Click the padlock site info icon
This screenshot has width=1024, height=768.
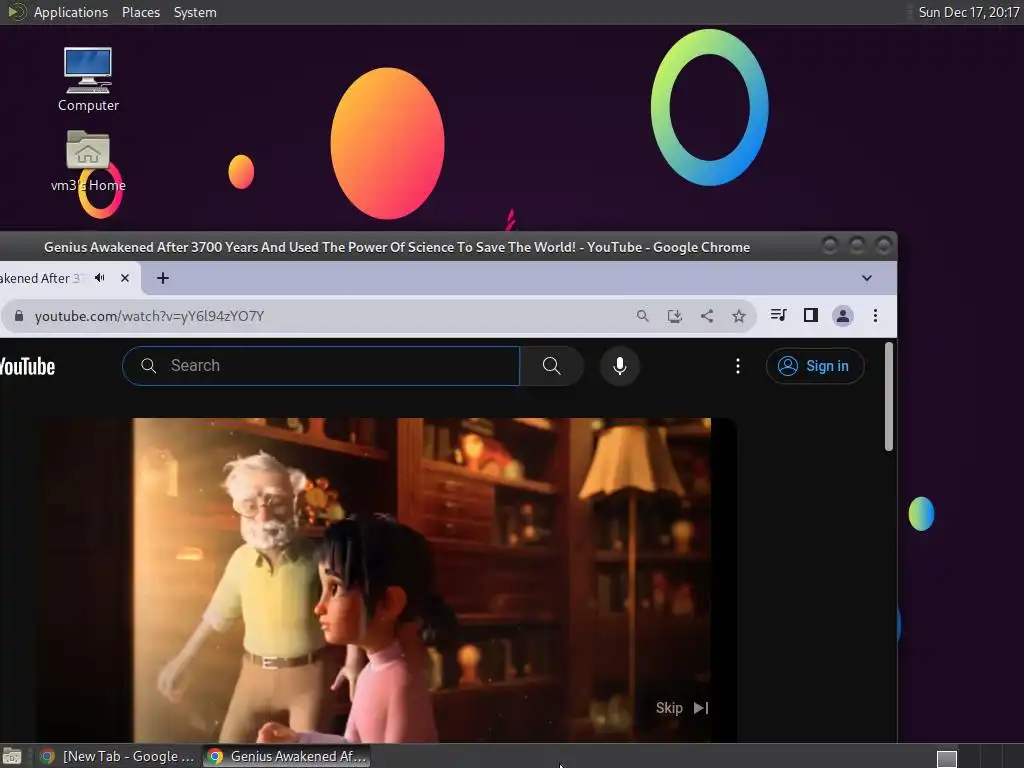pos(19,316)
